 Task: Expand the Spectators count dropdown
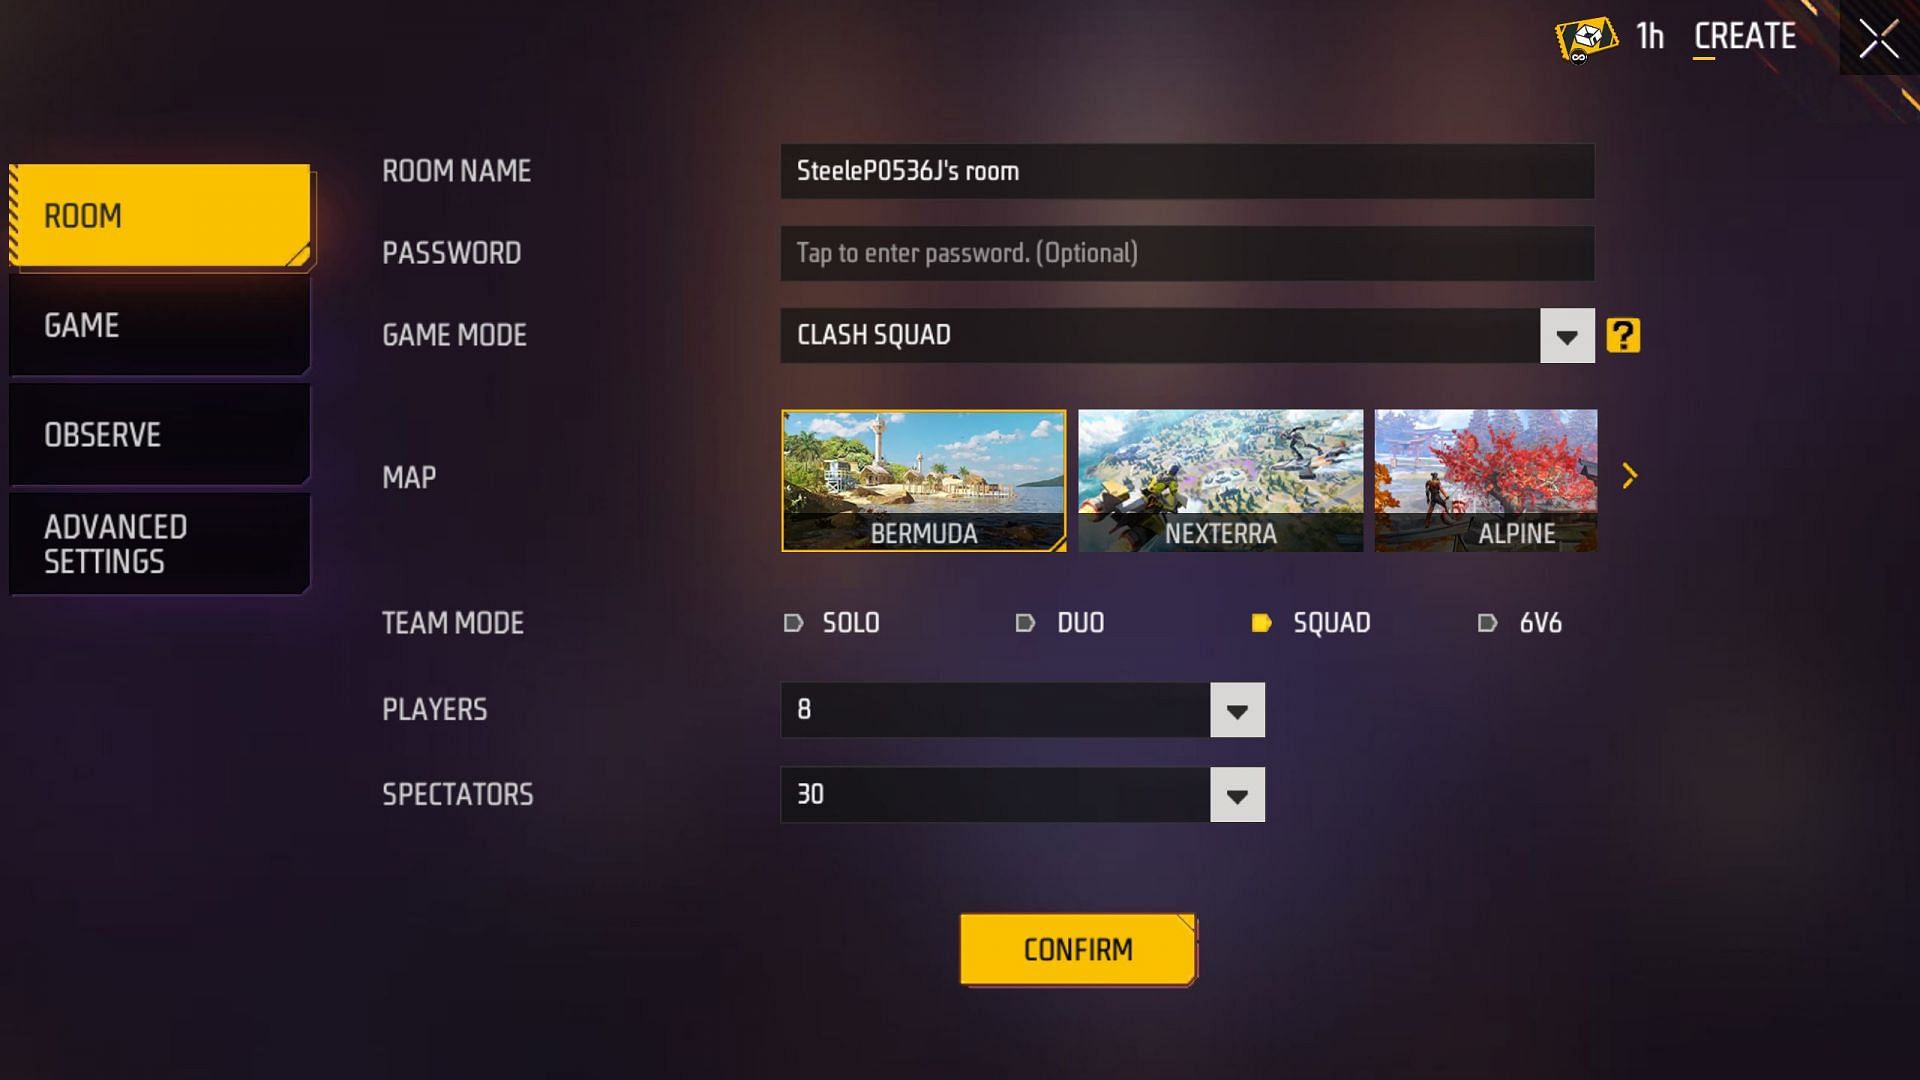(1236, 794)
